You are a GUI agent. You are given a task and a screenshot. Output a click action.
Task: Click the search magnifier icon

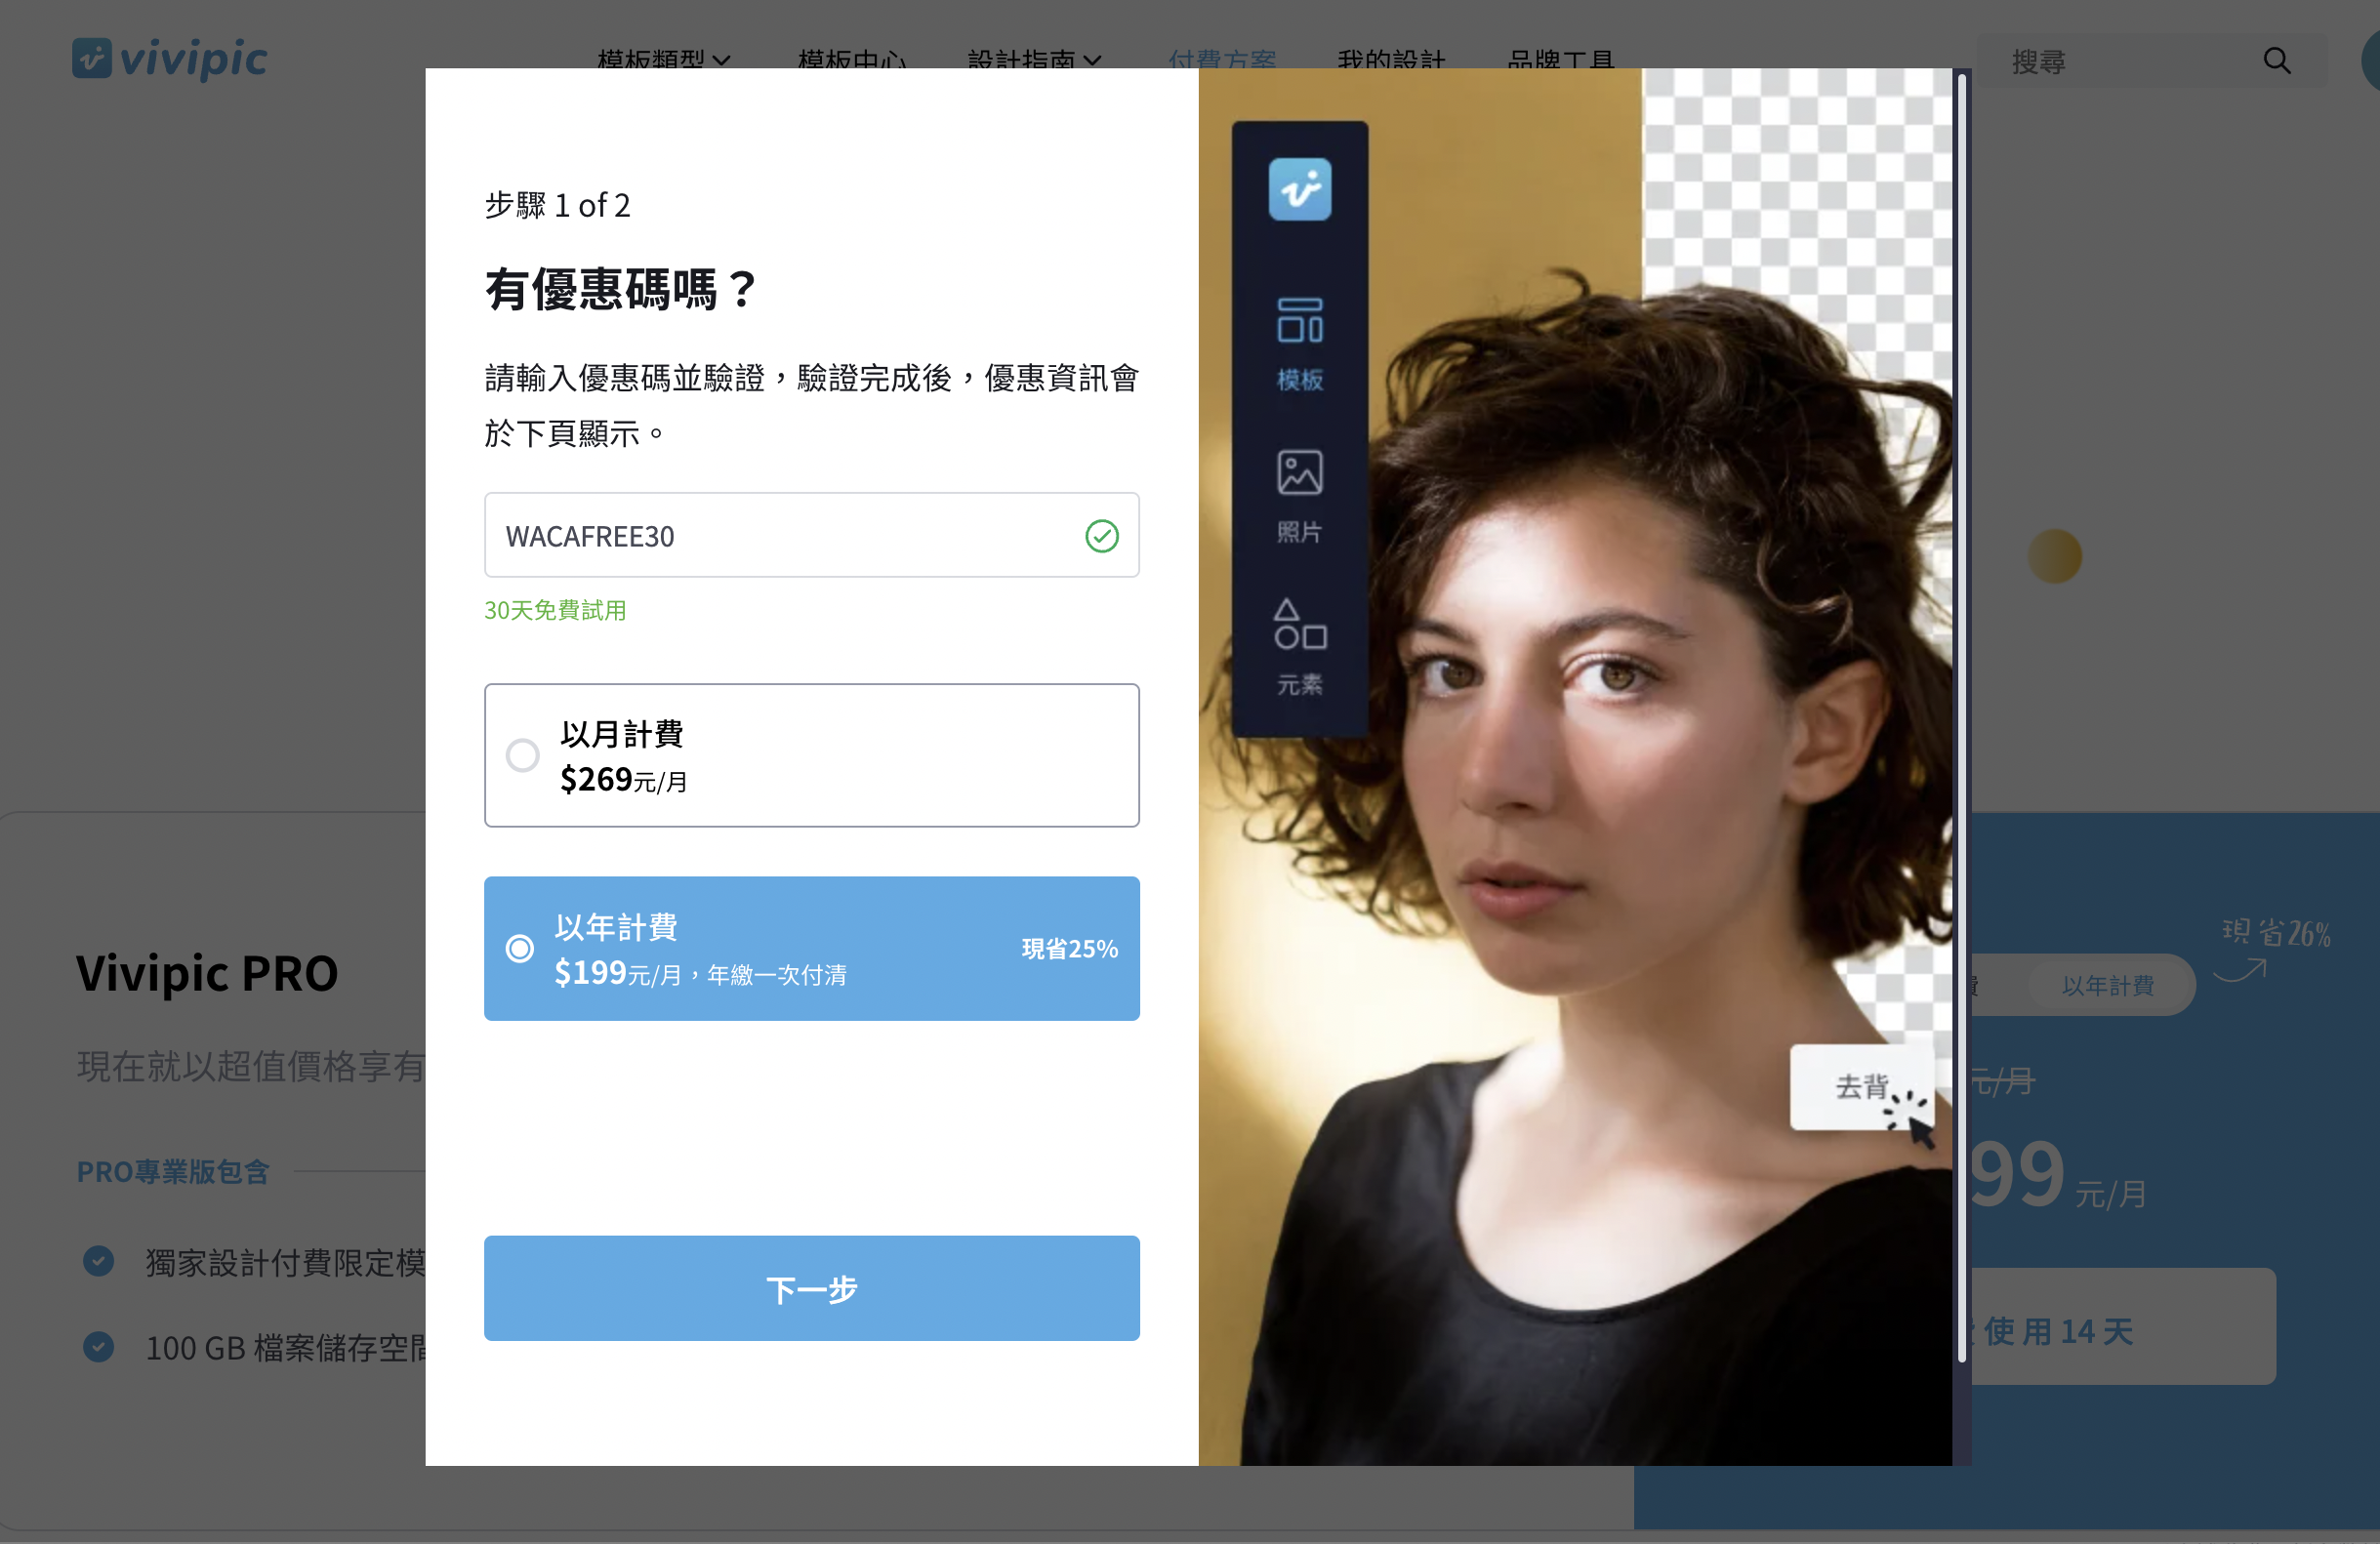pyautogui.click(x=2277, y=61)
